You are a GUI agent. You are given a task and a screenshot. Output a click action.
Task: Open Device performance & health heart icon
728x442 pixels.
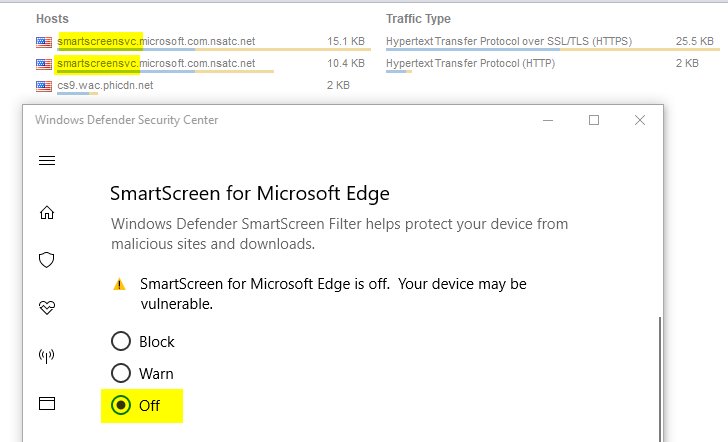click(x=46, y=308)
